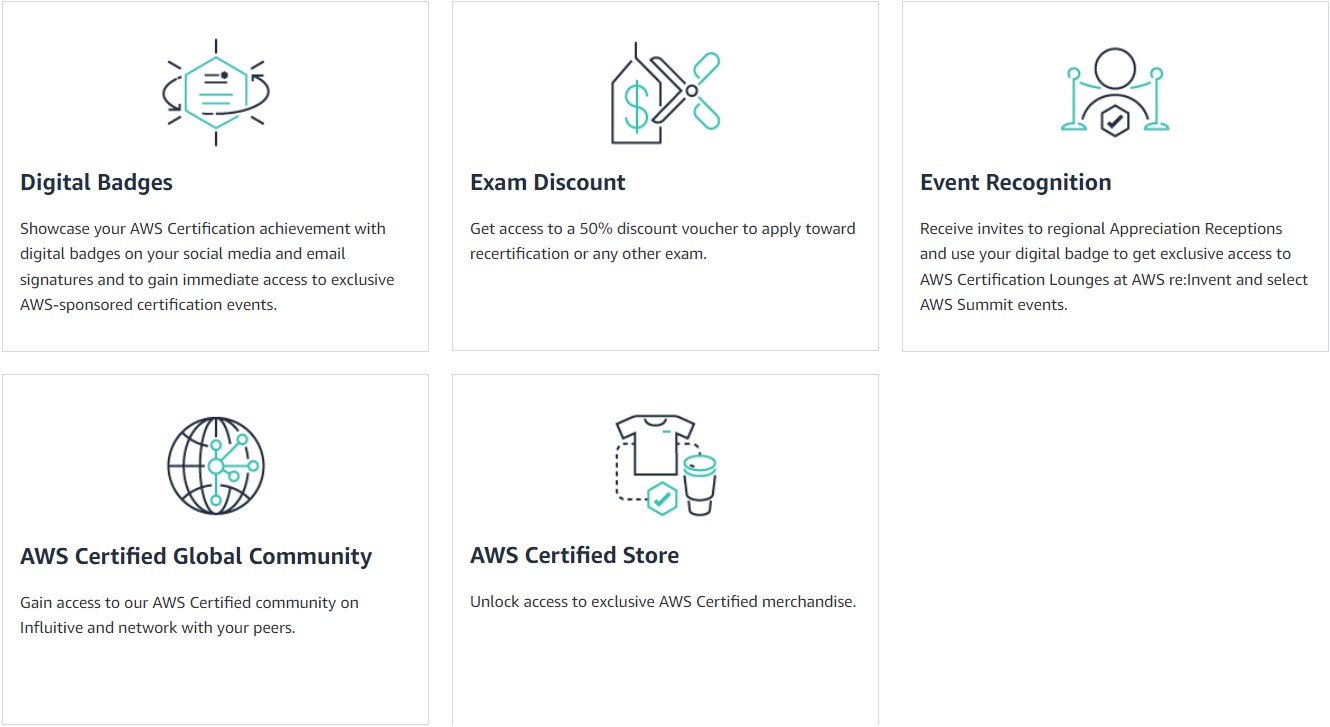Click the network node graphic on the globe icon
1330x727 pixels.
coord(220,467)
